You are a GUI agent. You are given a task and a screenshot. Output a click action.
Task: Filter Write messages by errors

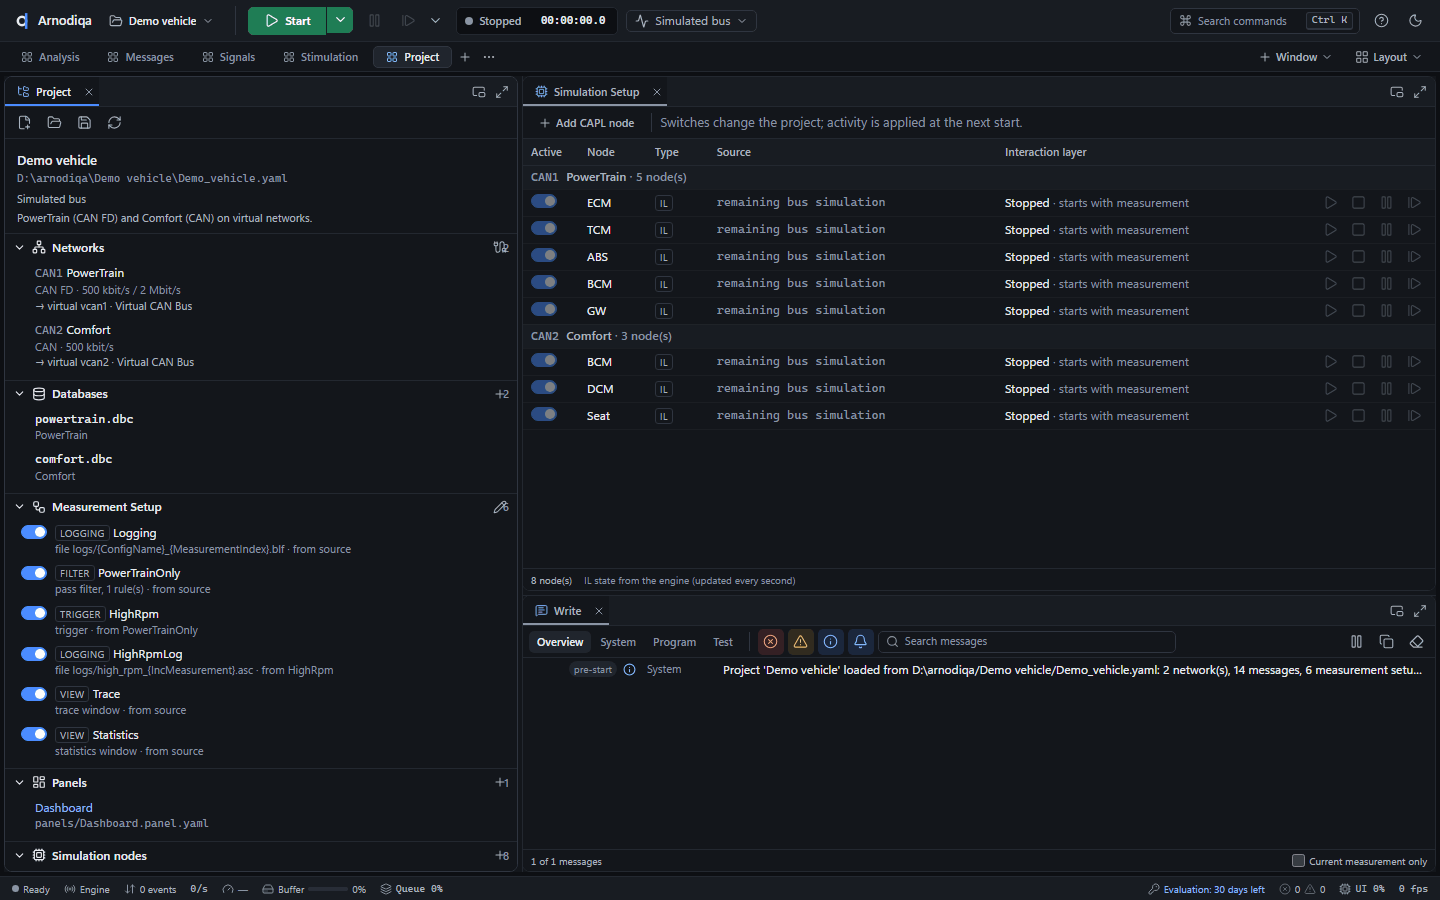[x=770, y=642]
